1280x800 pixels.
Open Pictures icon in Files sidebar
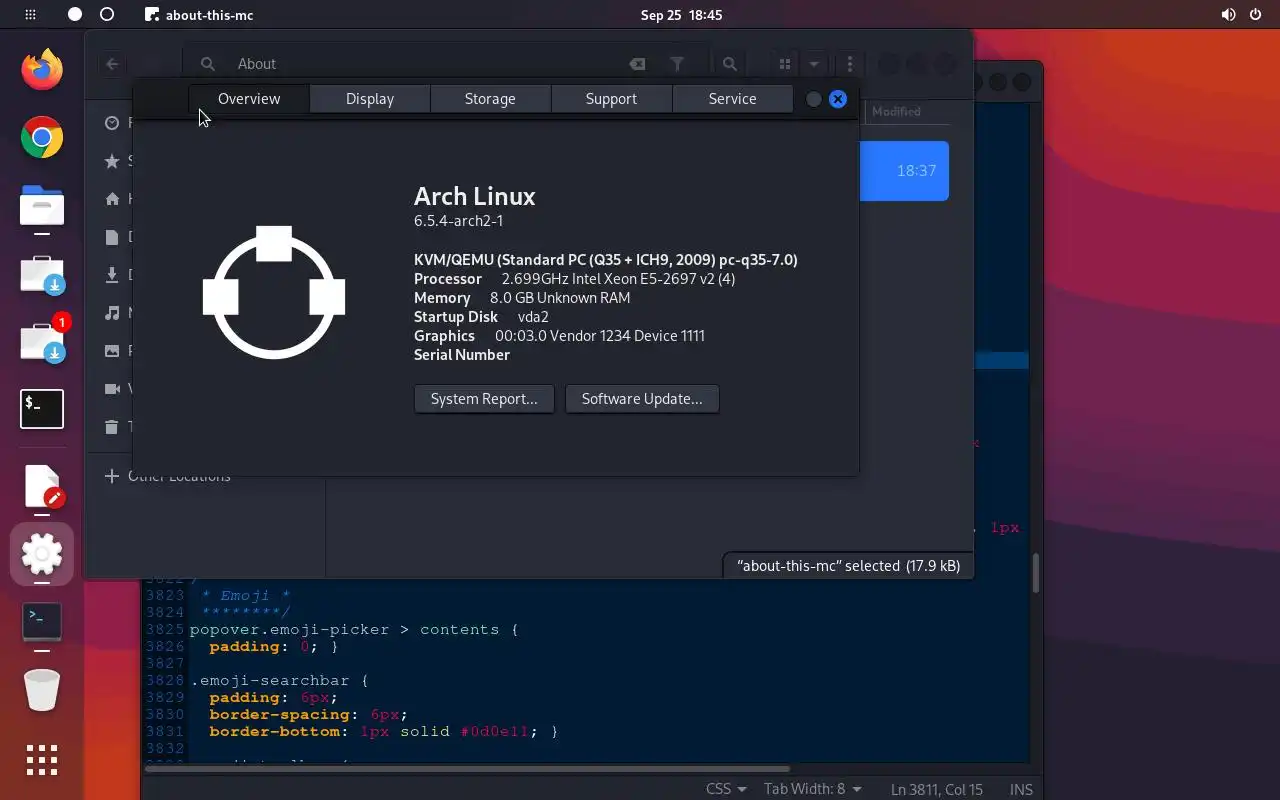[112, 351]
